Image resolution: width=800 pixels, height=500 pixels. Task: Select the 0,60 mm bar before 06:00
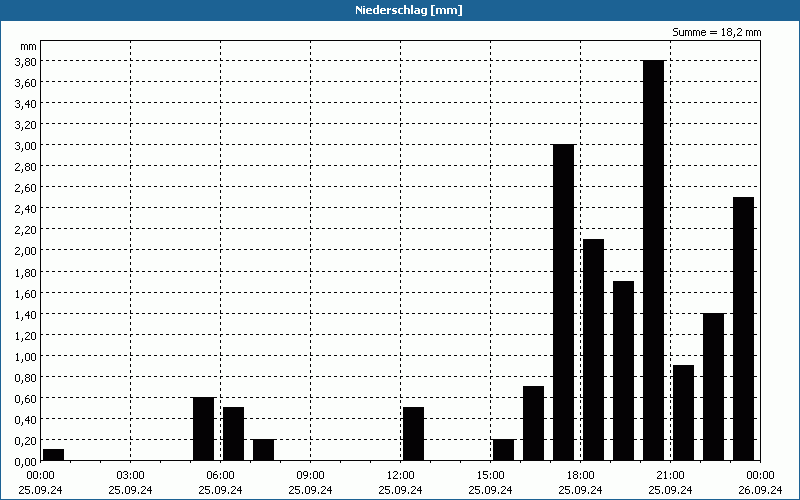(204, 429)
